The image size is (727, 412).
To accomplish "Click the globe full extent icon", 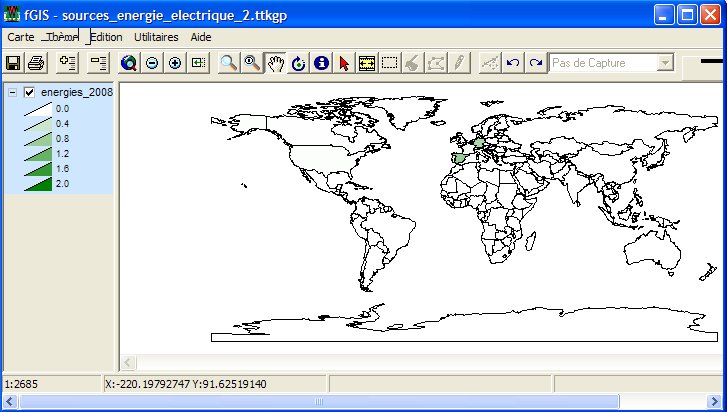I will (128, 63).
